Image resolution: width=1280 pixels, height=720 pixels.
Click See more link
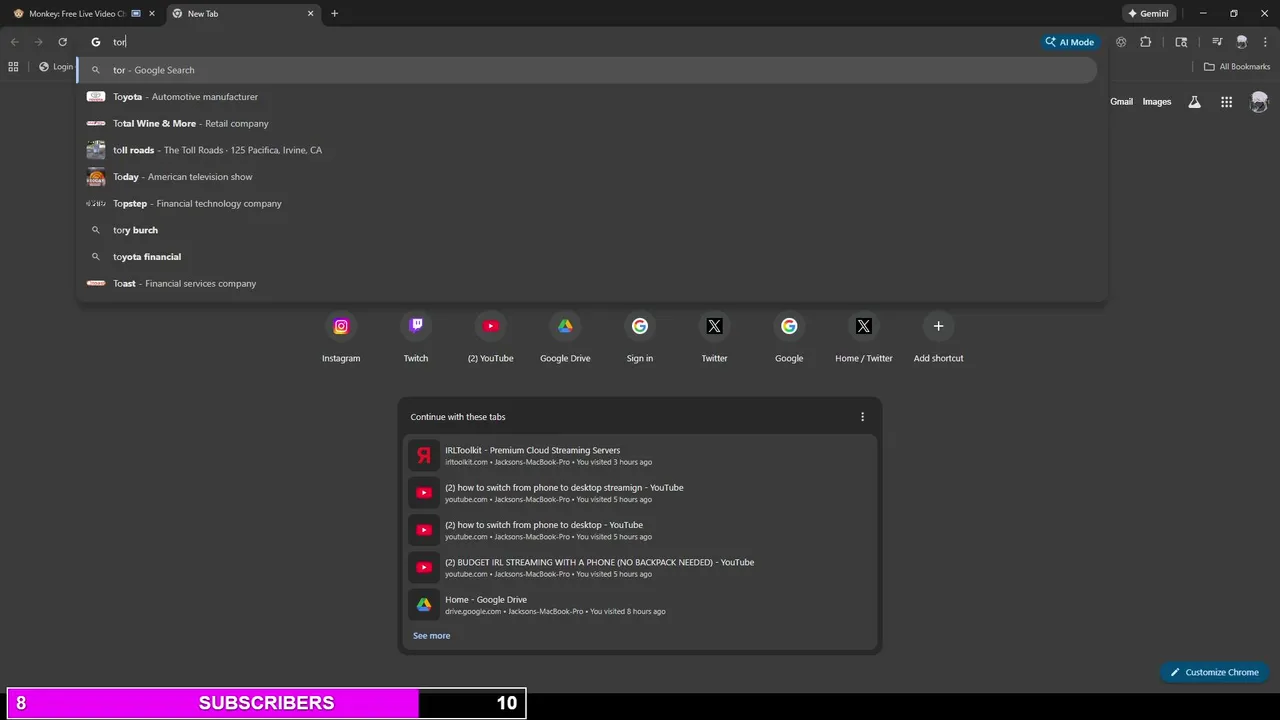point(432,636)
